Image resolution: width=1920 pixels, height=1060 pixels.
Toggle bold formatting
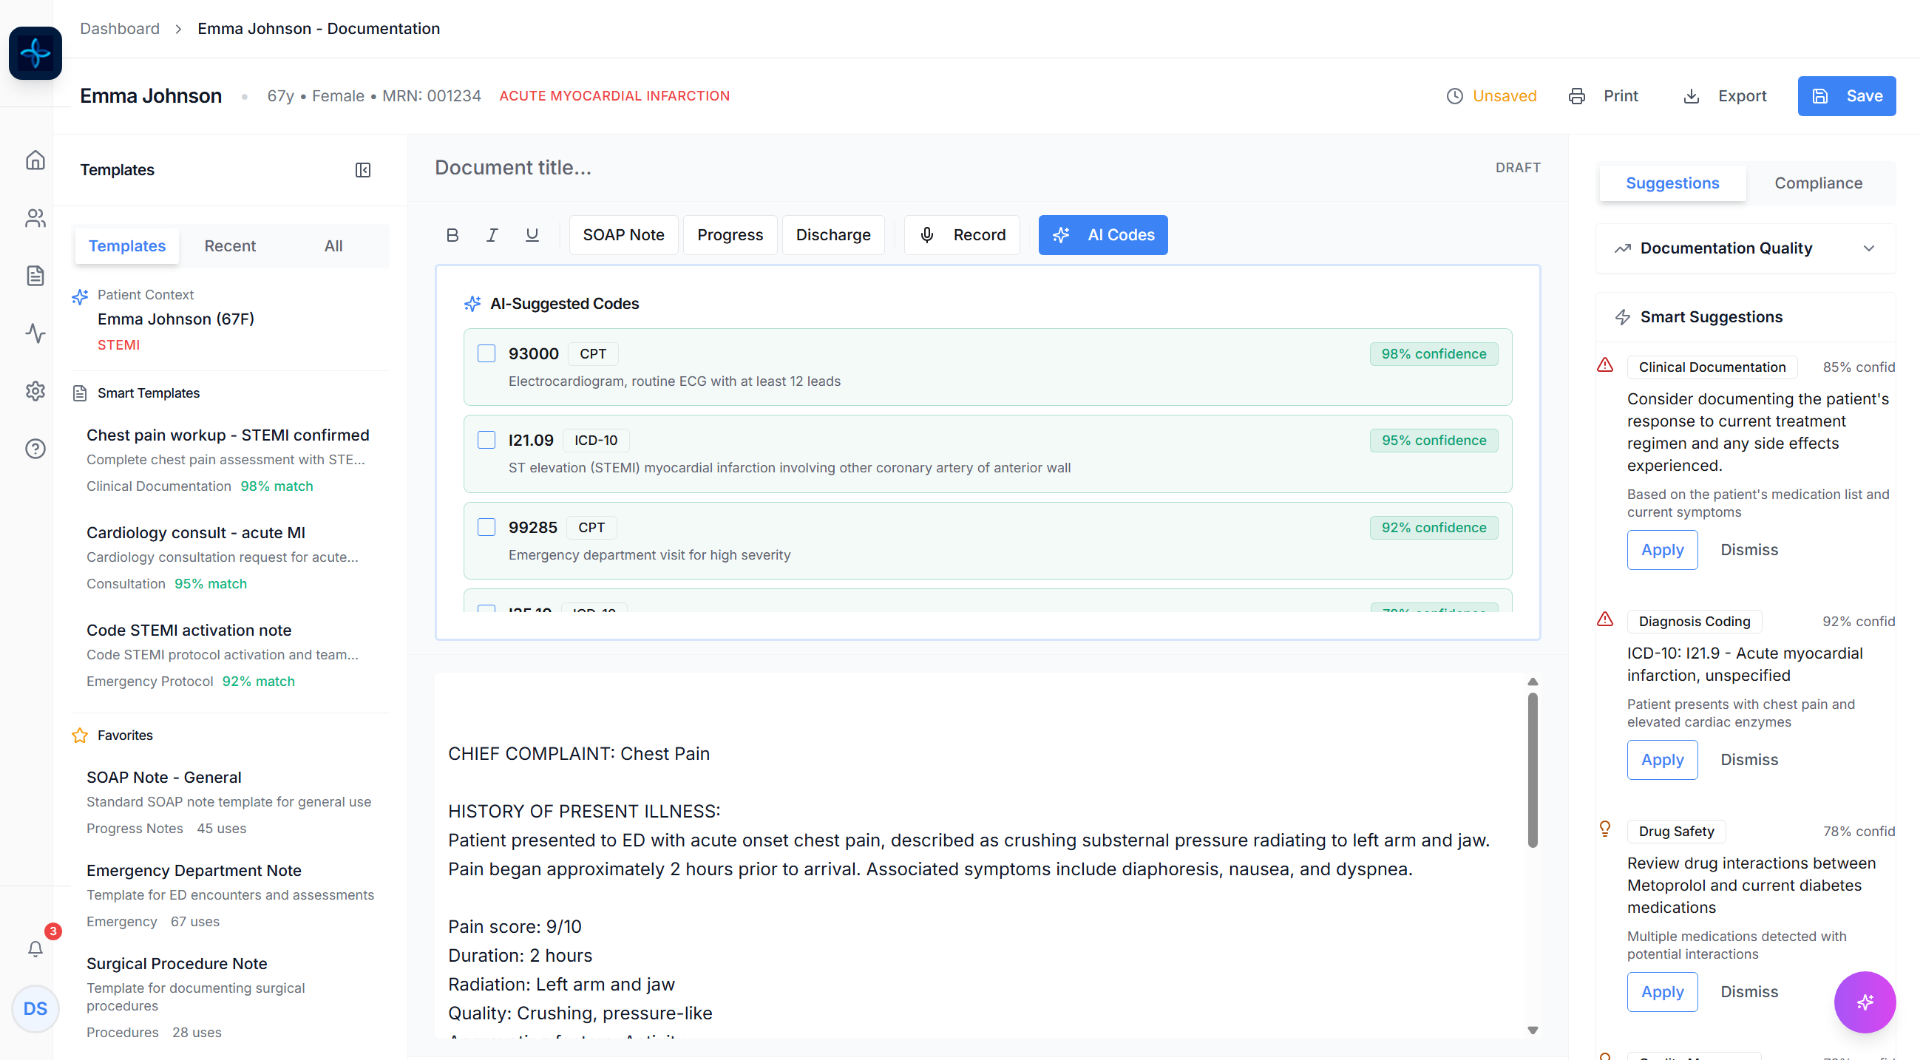[x=452, y=235]
